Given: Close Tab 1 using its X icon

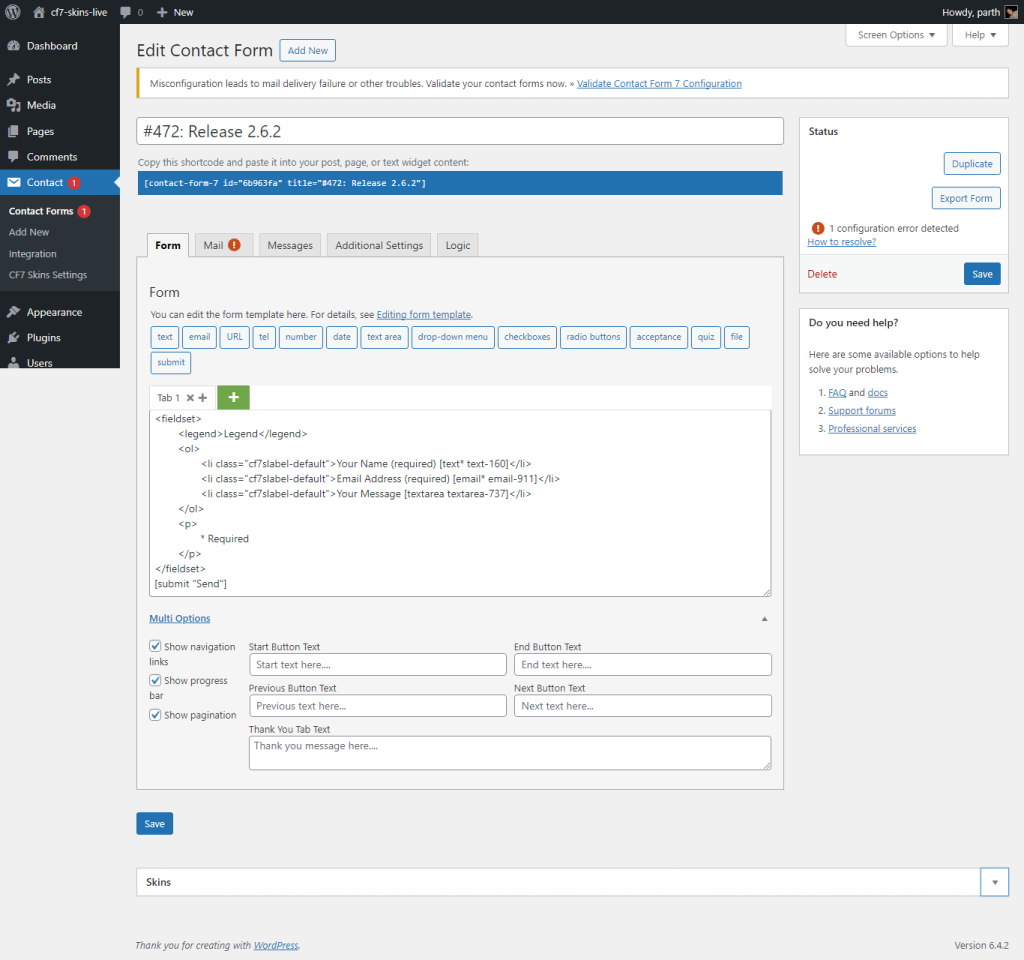Looking at the screenshot, I should (x=190, y=398).
